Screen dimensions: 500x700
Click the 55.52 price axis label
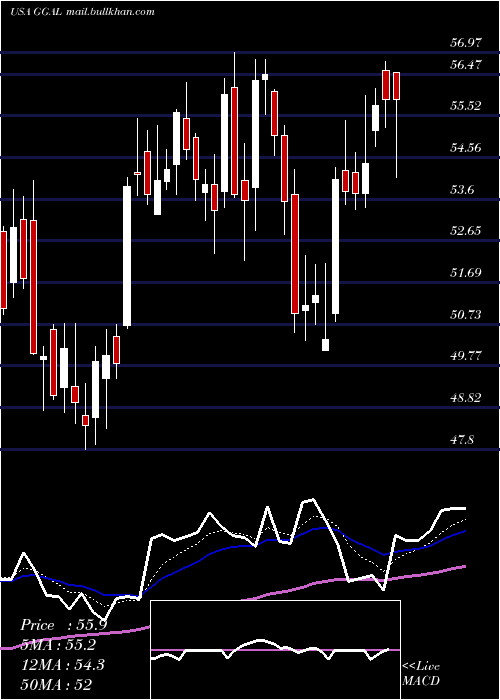coord(466,106)
